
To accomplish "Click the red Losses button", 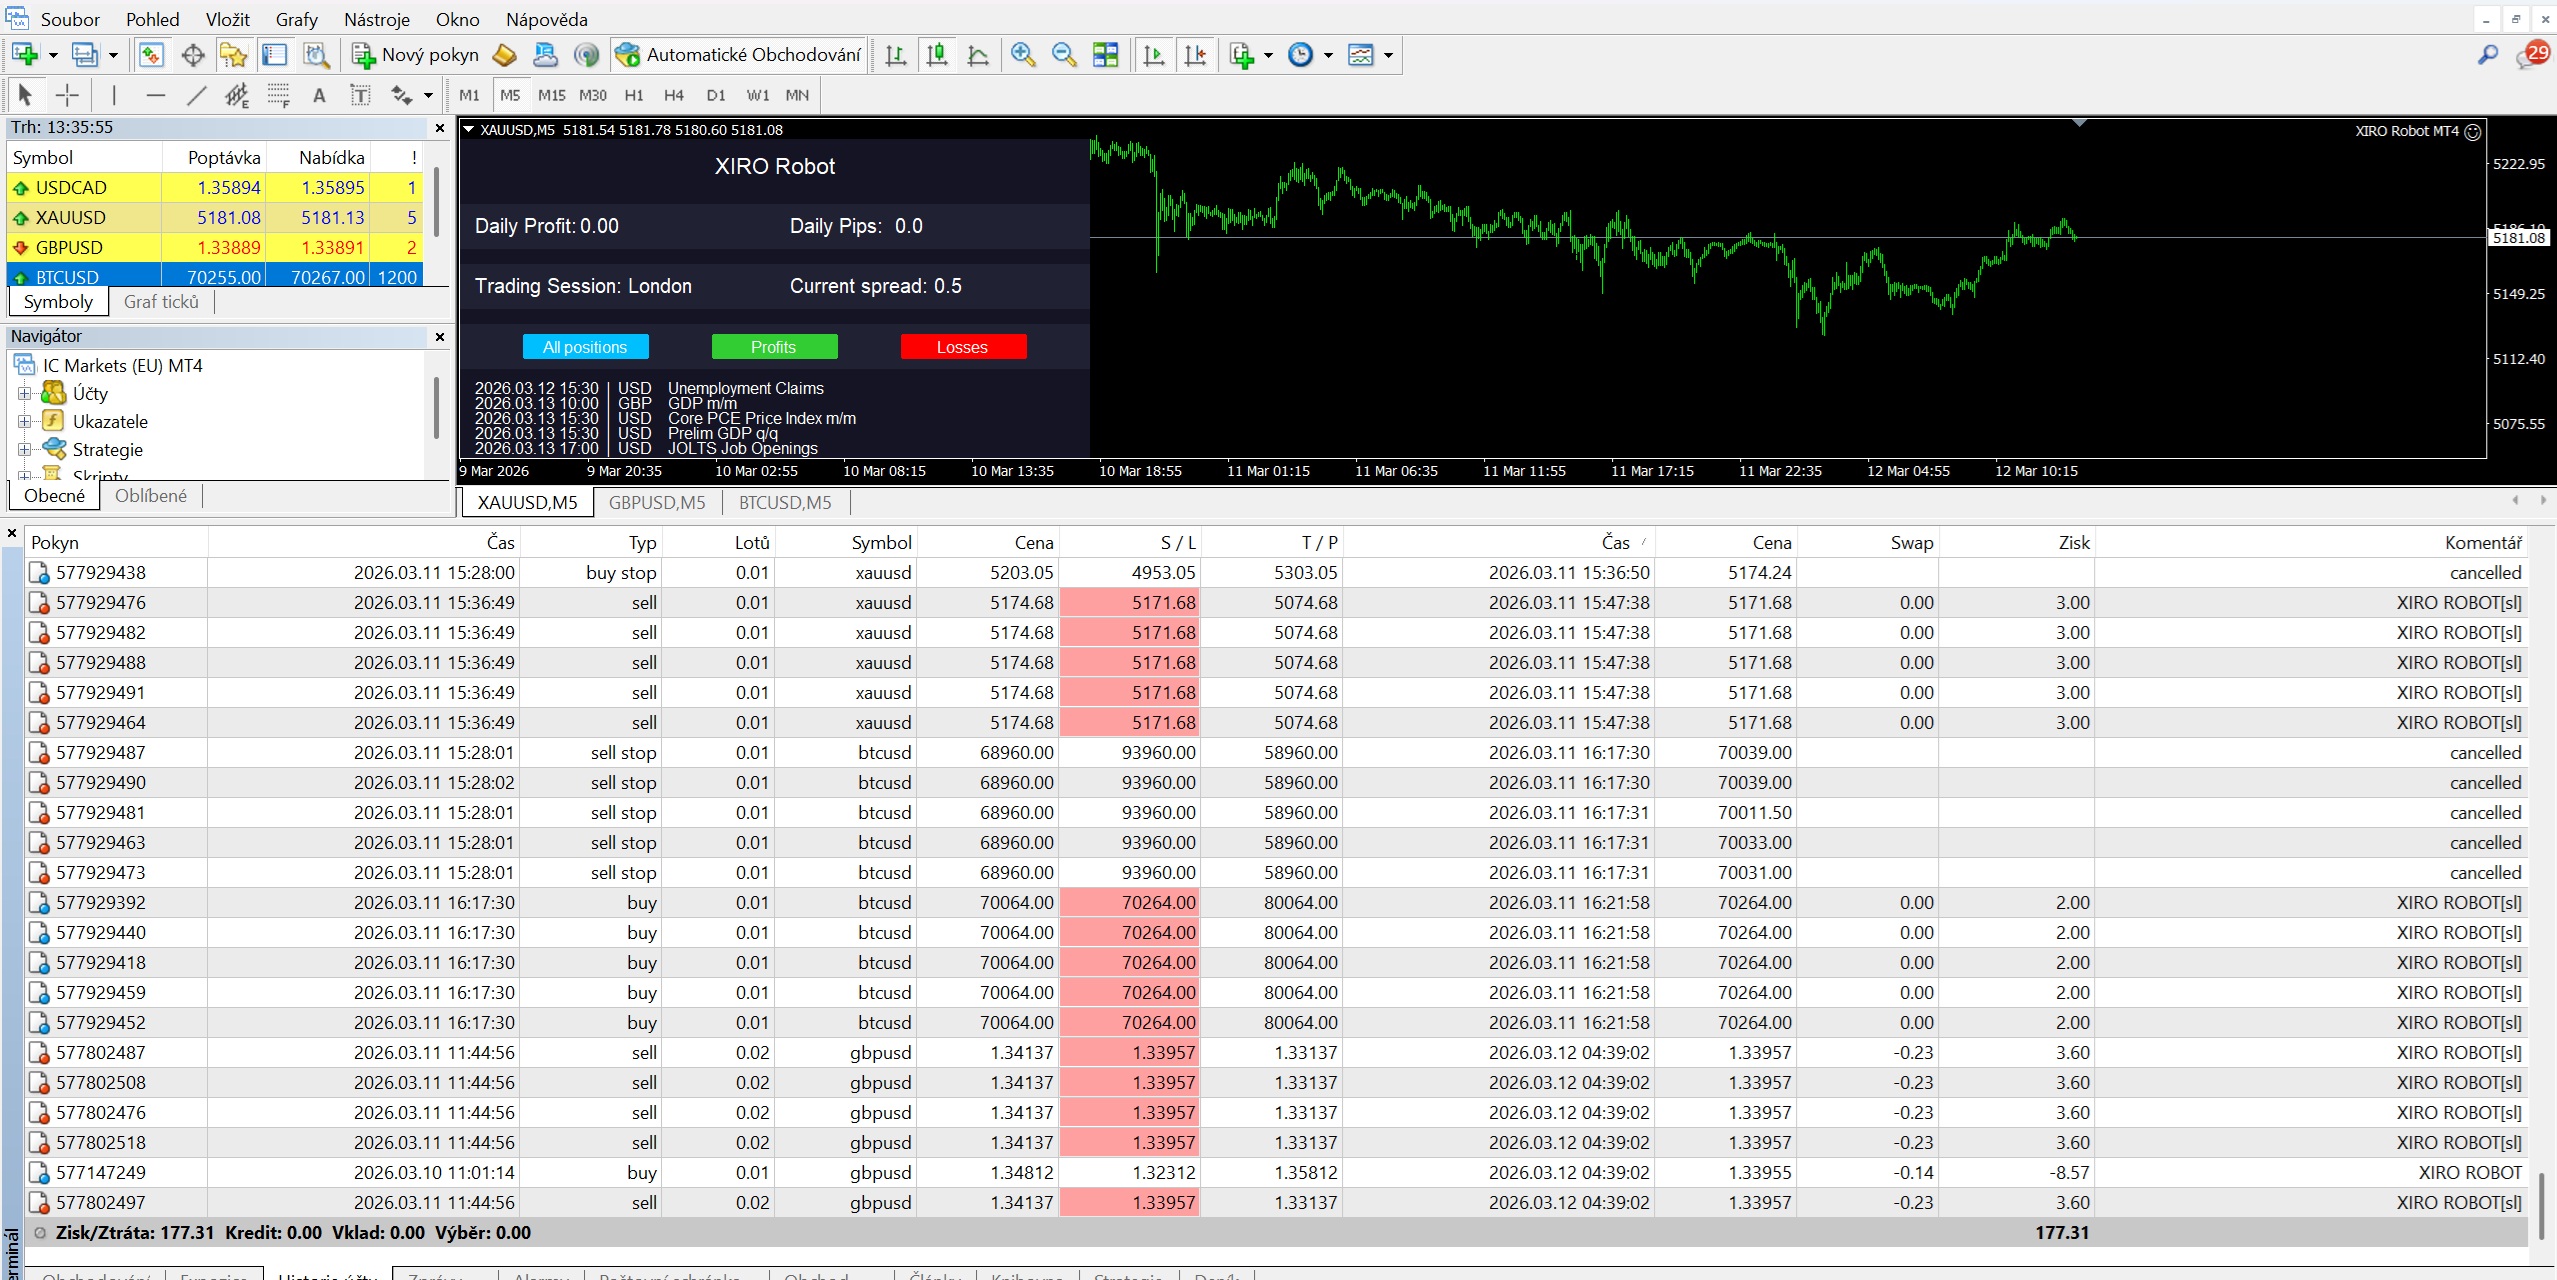I will 963,347.
